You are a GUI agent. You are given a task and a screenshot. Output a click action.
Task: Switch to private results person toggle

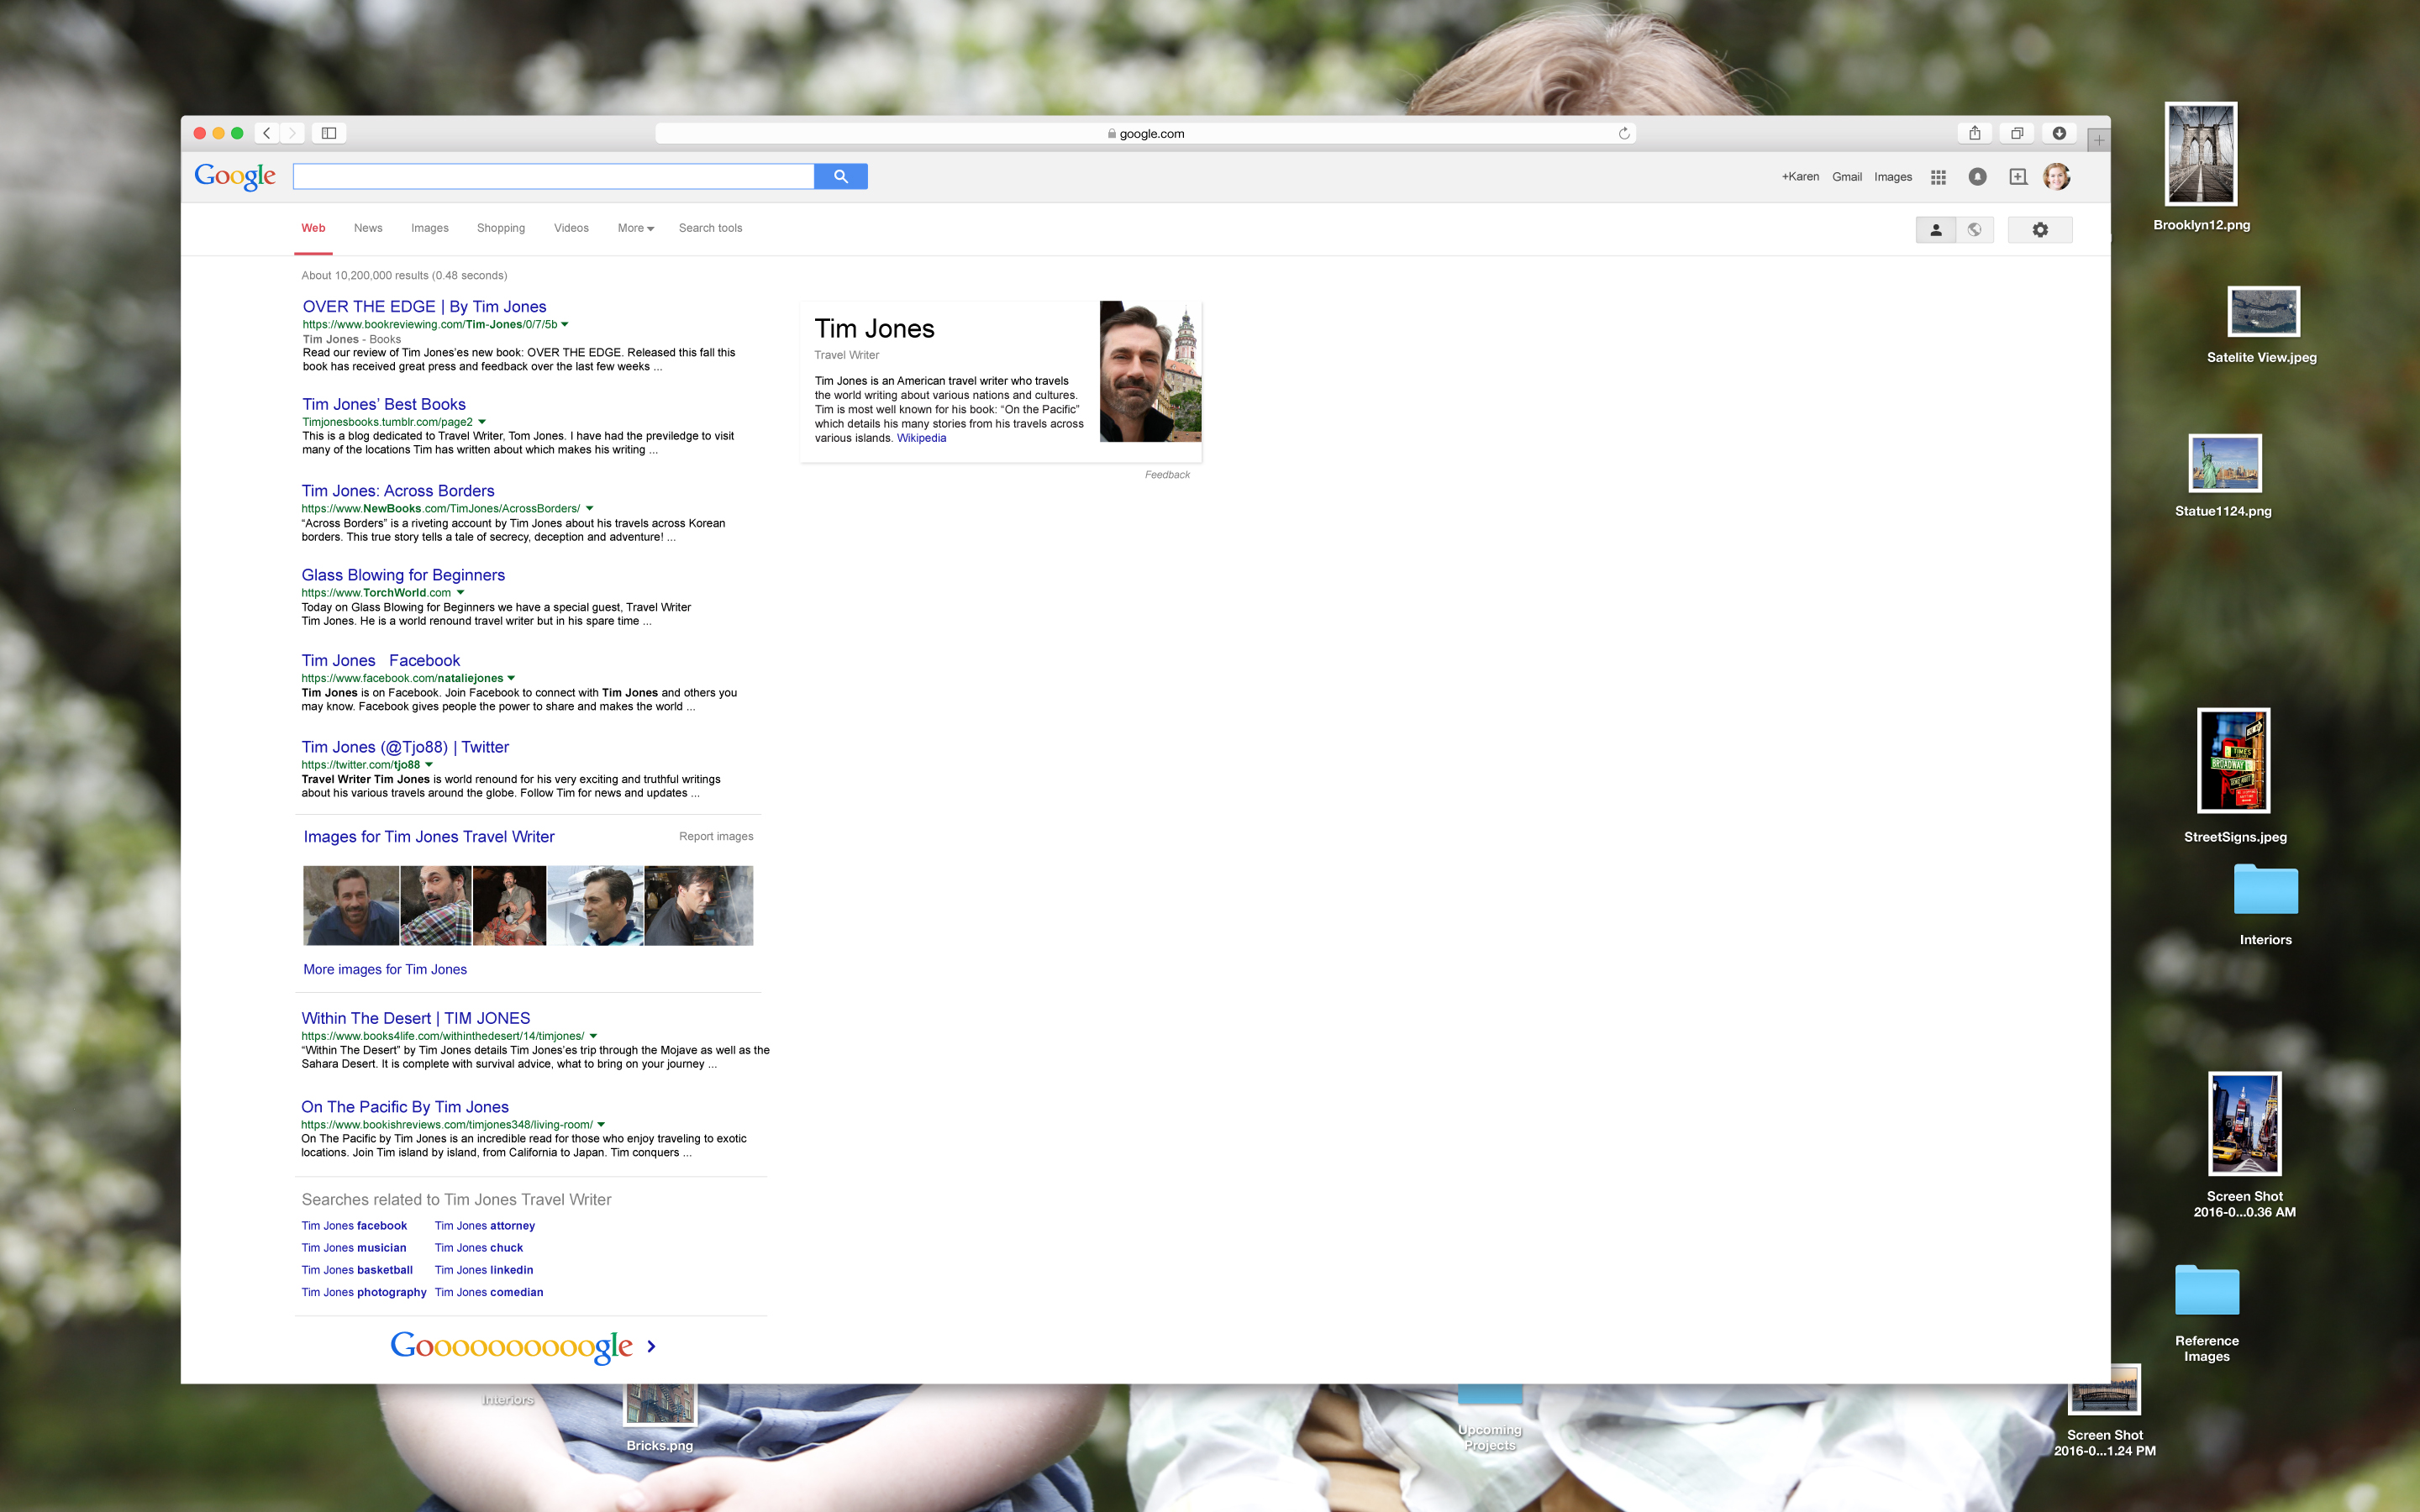(1935, 230)
